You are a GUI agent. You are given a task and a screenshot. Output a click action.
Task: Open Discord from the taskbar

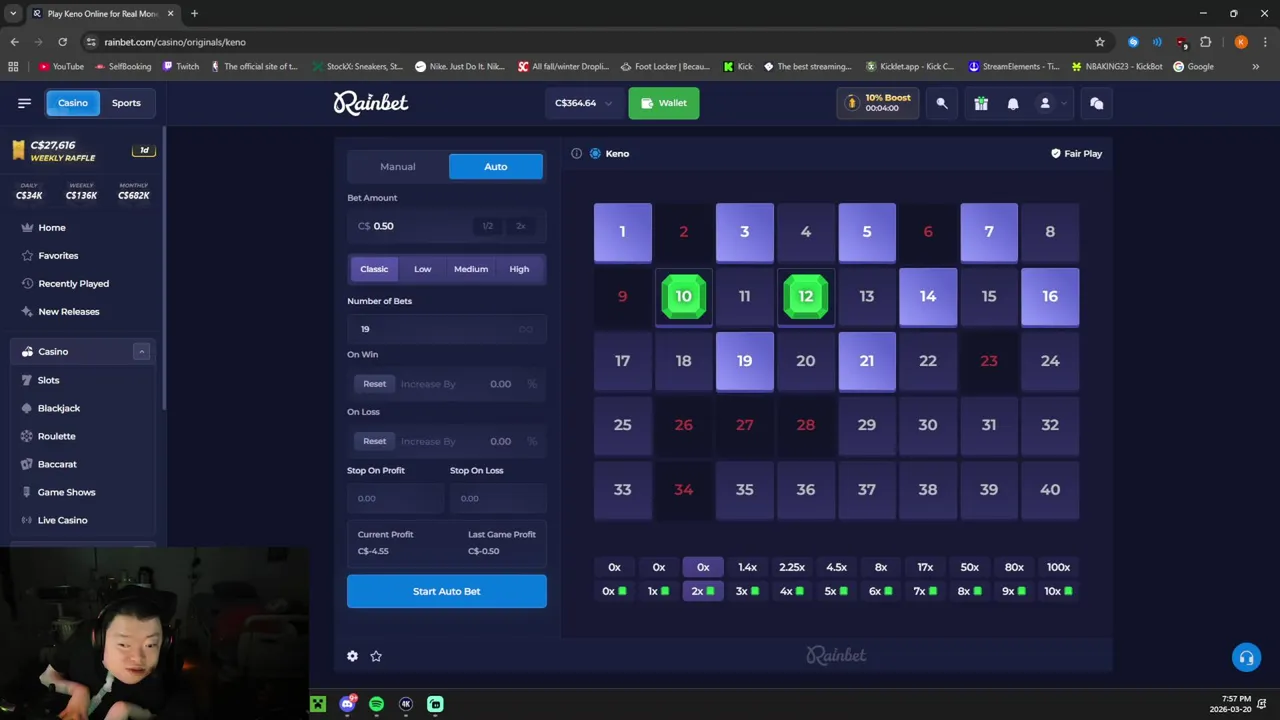347,704
